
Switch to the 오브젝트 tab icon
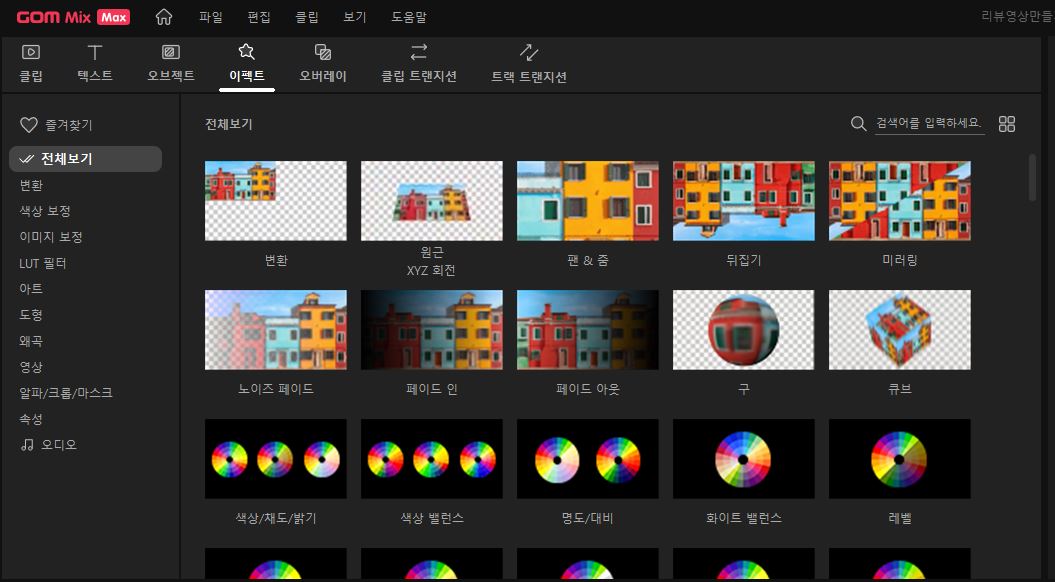click(x=171, y=52)
